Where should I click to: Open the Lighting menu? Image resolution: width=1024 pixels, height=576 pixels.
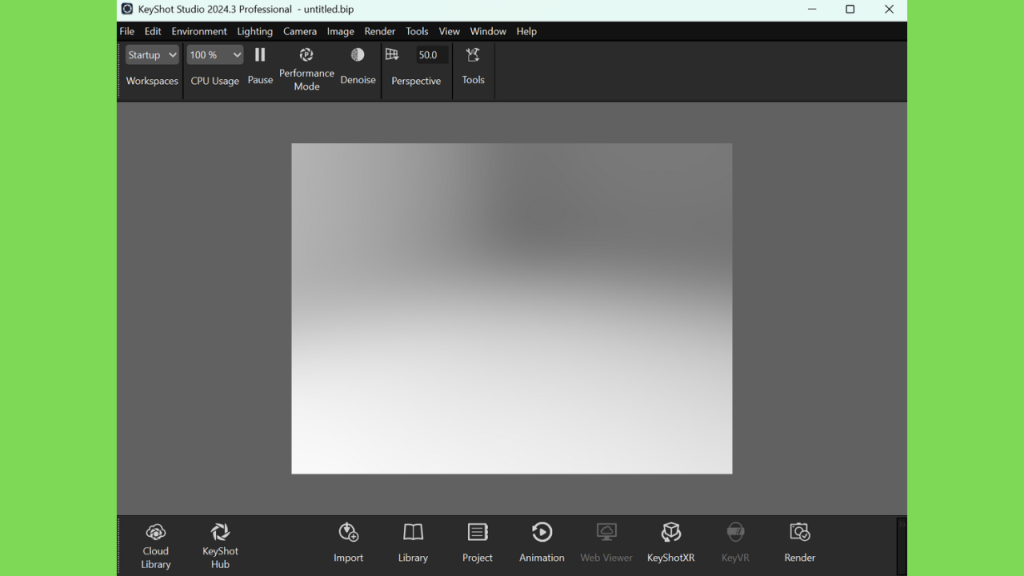[x=255, y=31]
